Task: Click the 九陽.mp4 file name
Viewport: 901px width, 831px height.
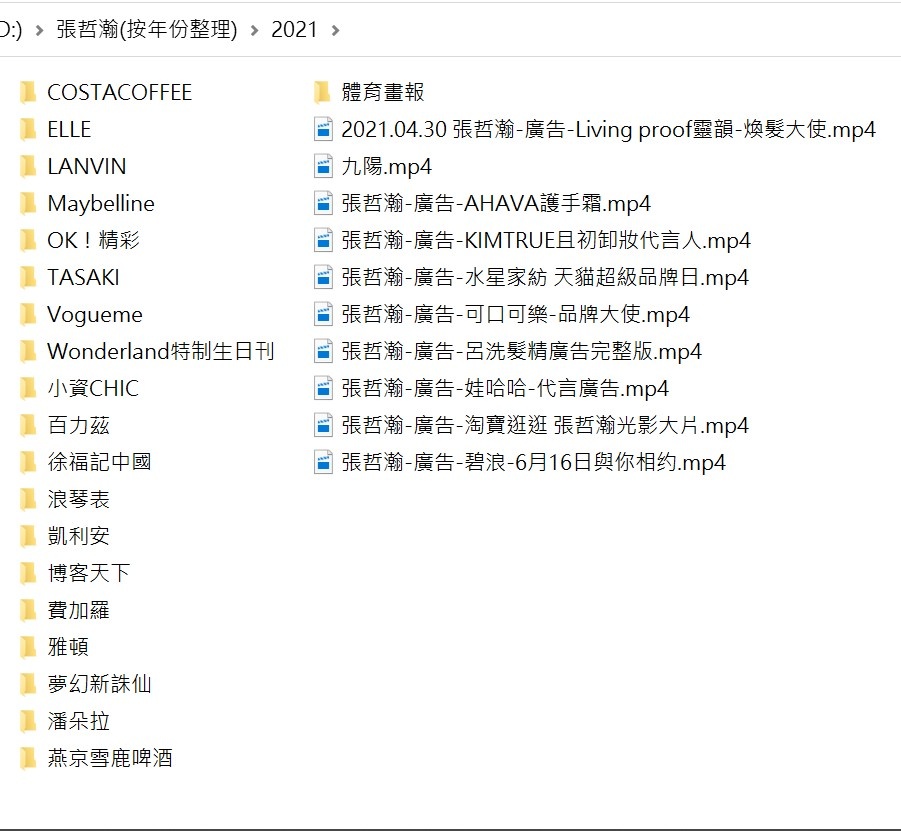Action: tap(387, 167)
